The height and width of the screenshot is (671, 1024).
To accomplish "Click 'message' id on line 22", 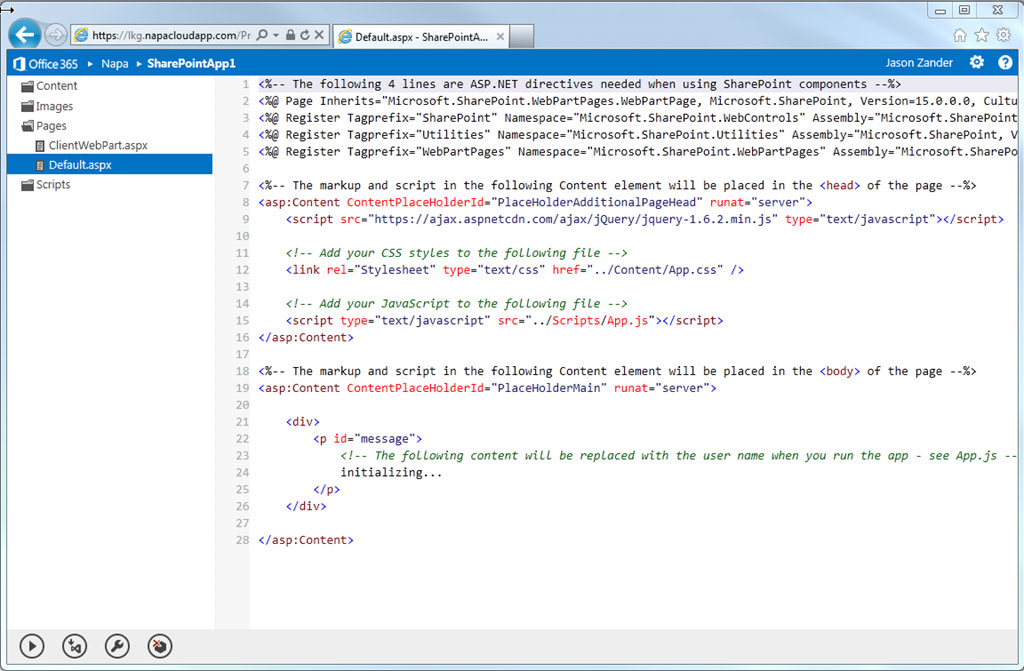I will pos(385,439).
